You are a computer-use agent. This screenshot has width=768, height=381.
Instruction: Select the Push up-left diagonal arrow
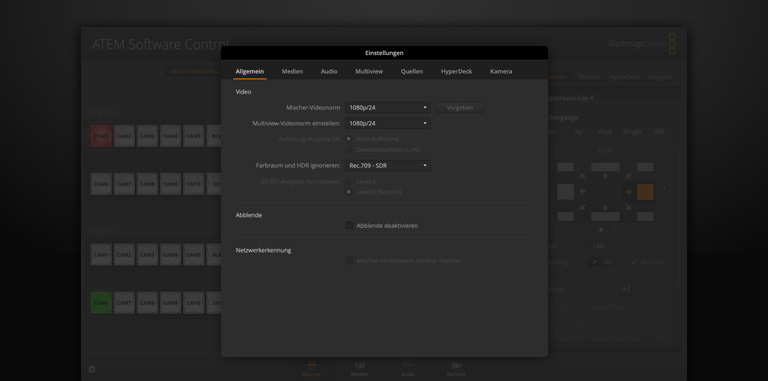coord(582,176)
